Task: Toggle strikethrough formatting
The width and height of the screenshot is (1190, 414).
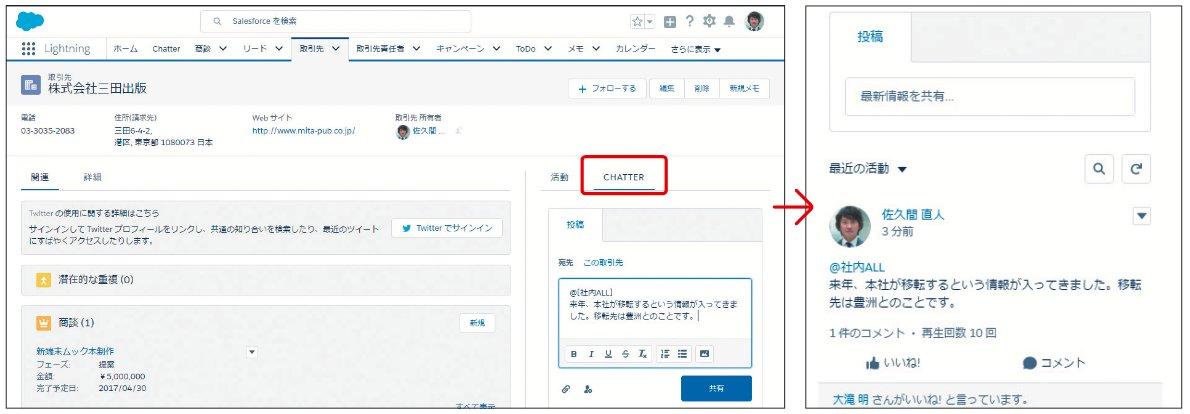Action: coord(625,354)
